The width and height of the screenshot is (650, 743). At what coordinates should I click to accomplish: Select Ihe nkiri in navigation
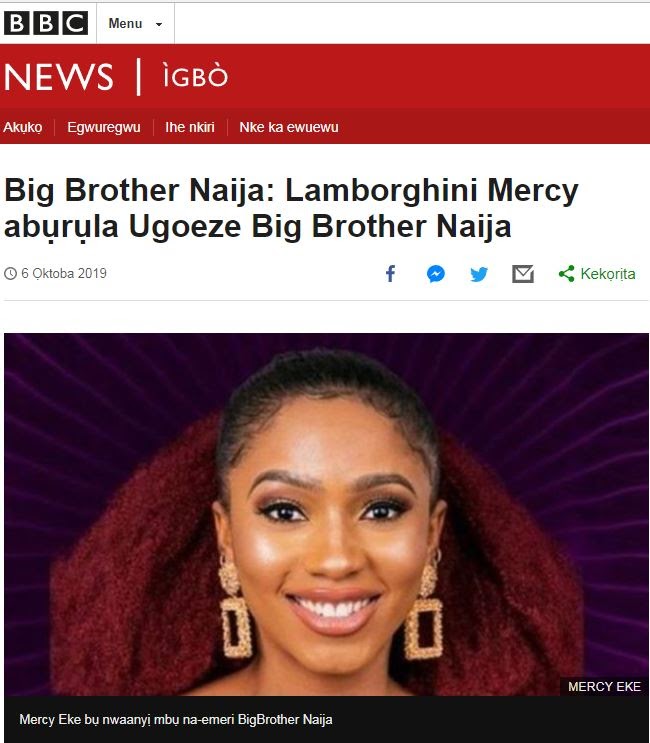click(190, 127)
